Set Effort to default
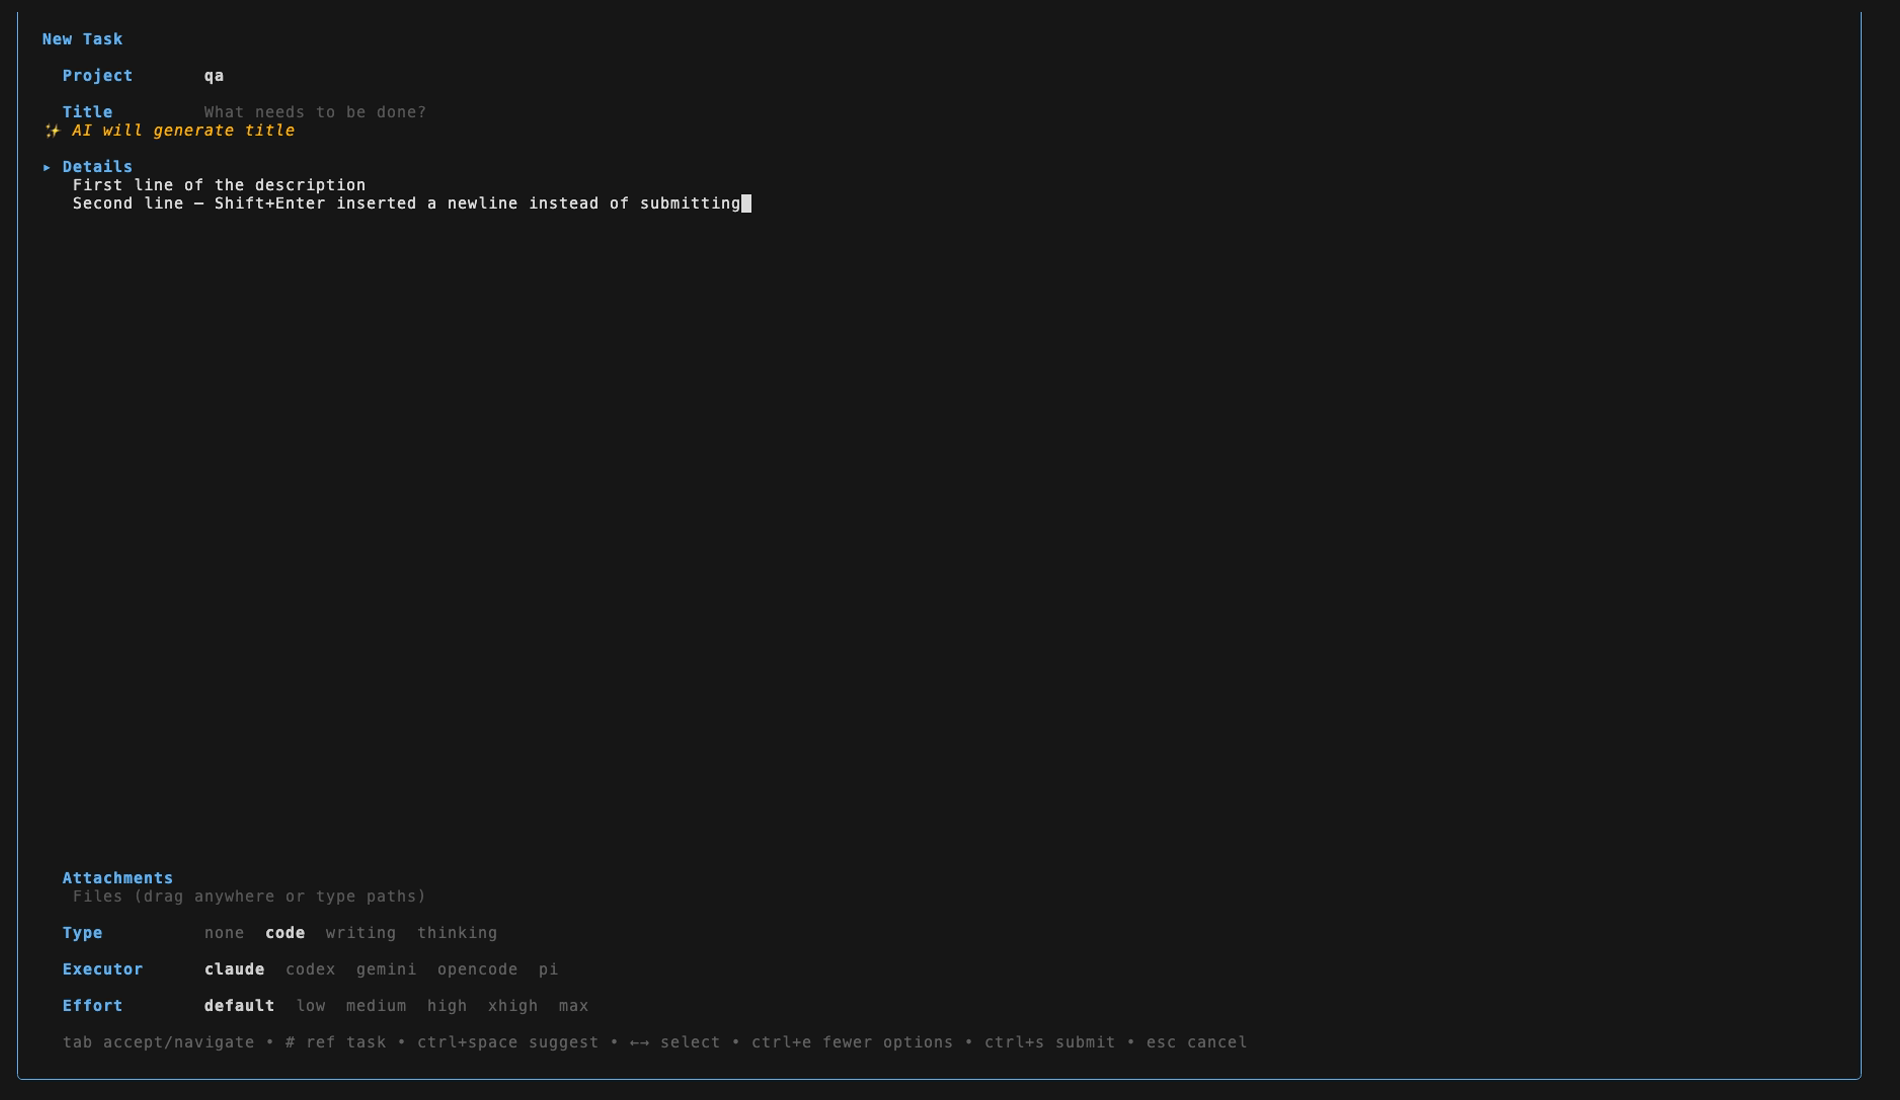Image resolution: width=1900 pixels, height=1100 pixels. click(239, 1006)
